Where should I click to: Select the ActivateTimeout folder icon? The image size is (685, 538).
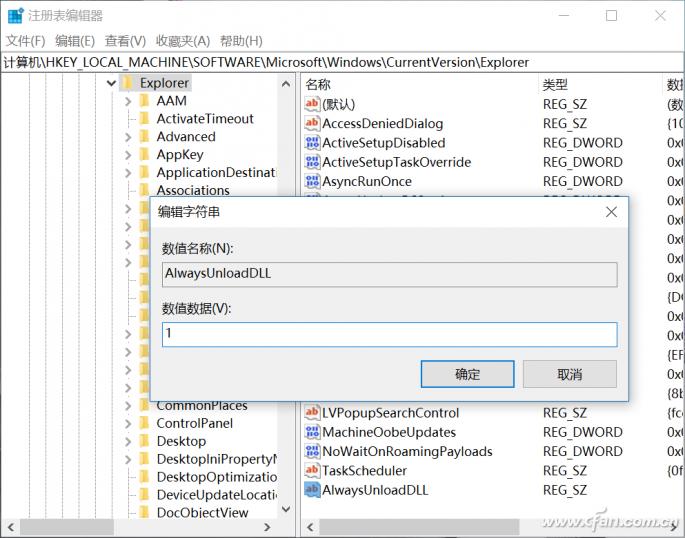[144, 119]
